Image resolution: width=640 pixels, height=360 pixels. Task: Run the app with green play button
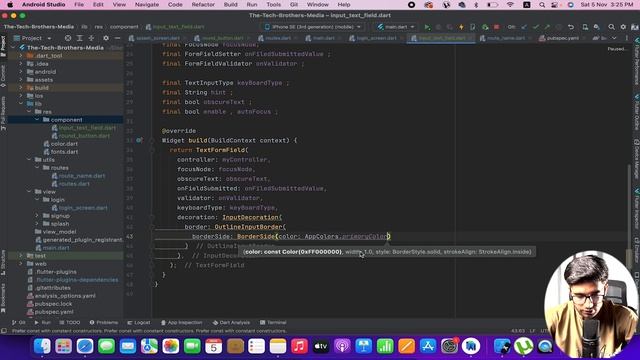[x=427, y=27]
